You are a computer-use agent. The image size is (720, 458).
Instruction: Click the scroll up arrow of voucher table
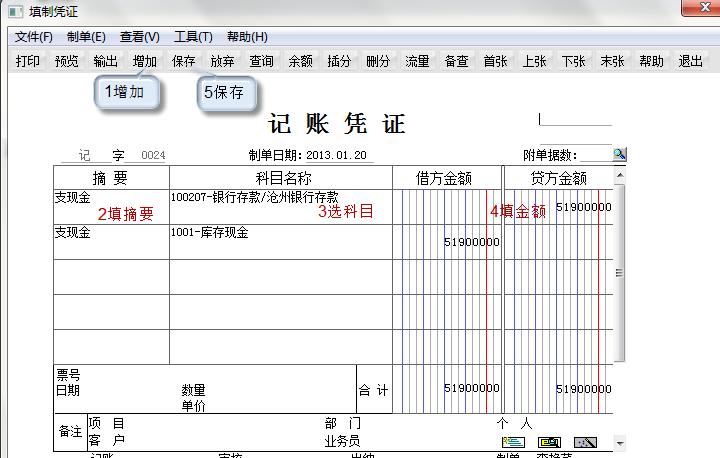[619, 175]
